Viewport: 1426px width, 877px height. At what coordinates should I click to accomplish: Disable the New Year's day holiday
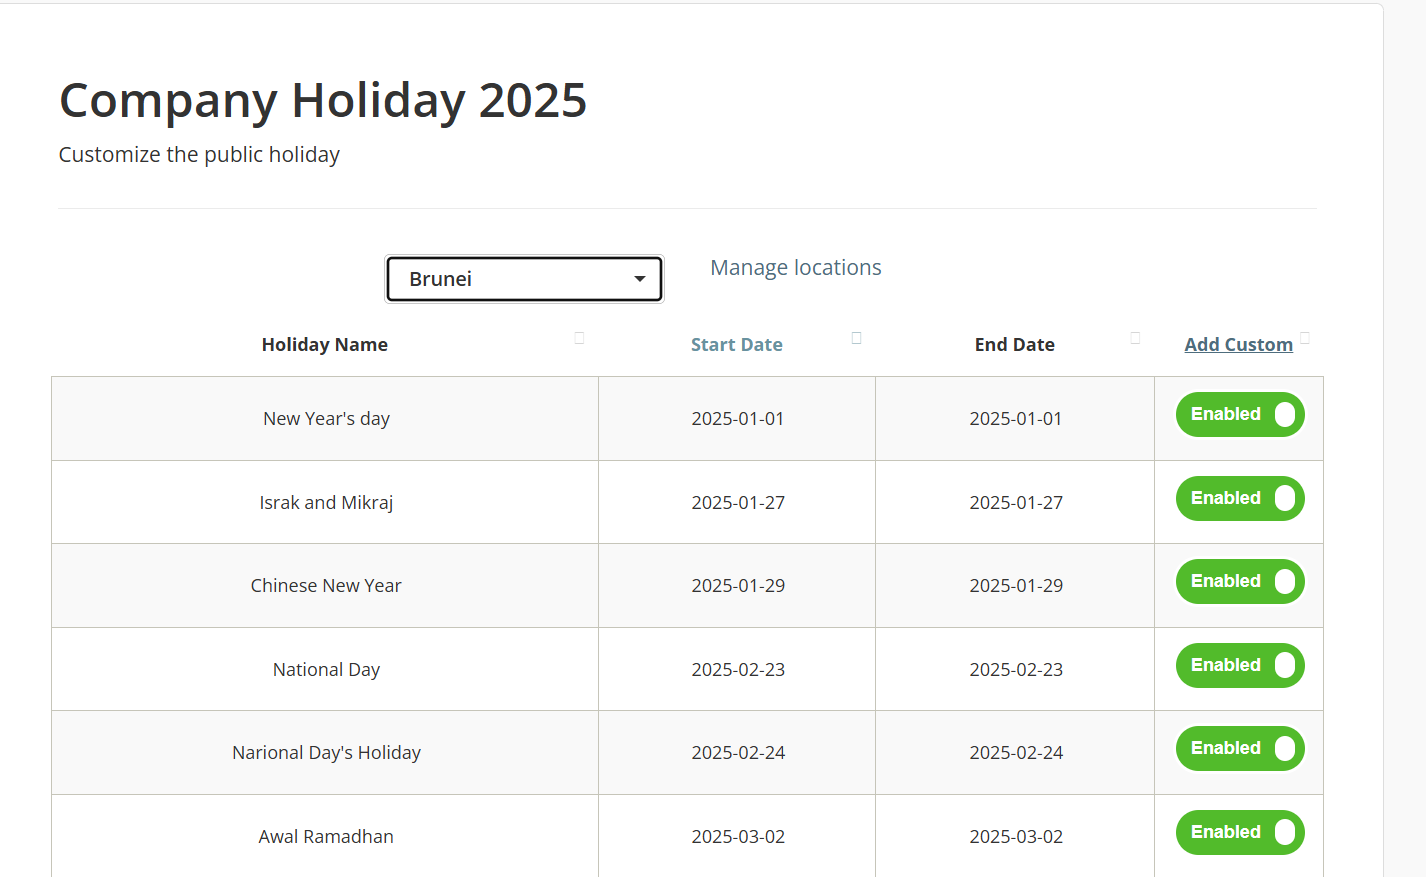pyautogui.click(x=1240, y=415)
